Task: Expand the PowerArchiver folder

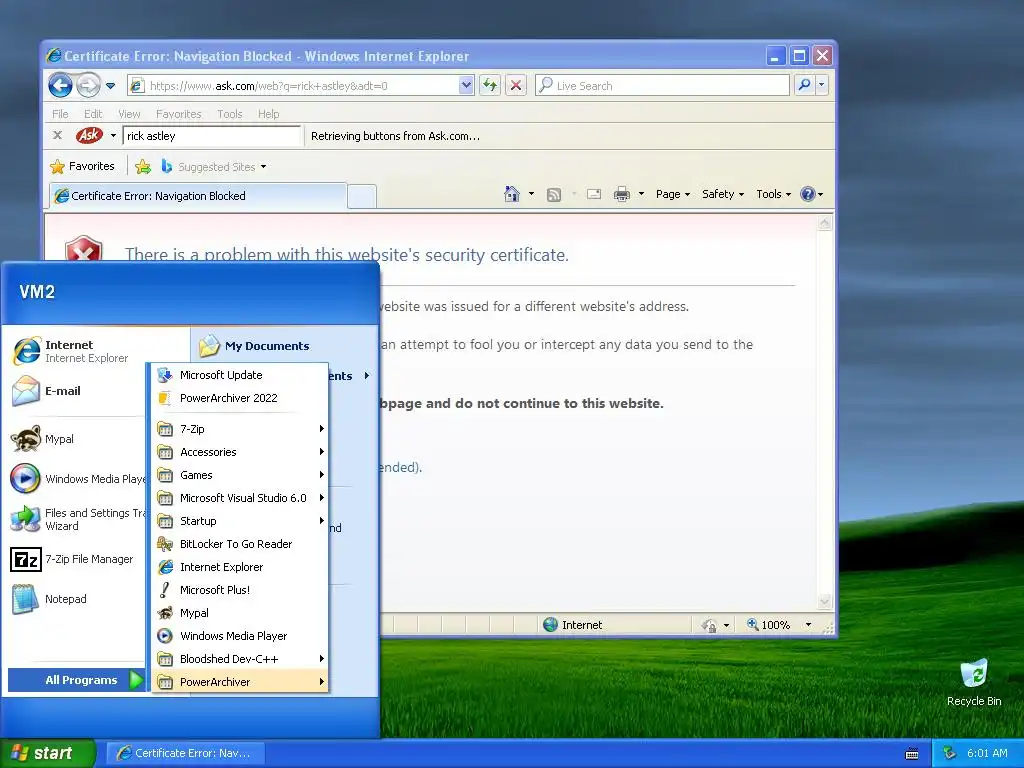Action: tap(240, 682)
